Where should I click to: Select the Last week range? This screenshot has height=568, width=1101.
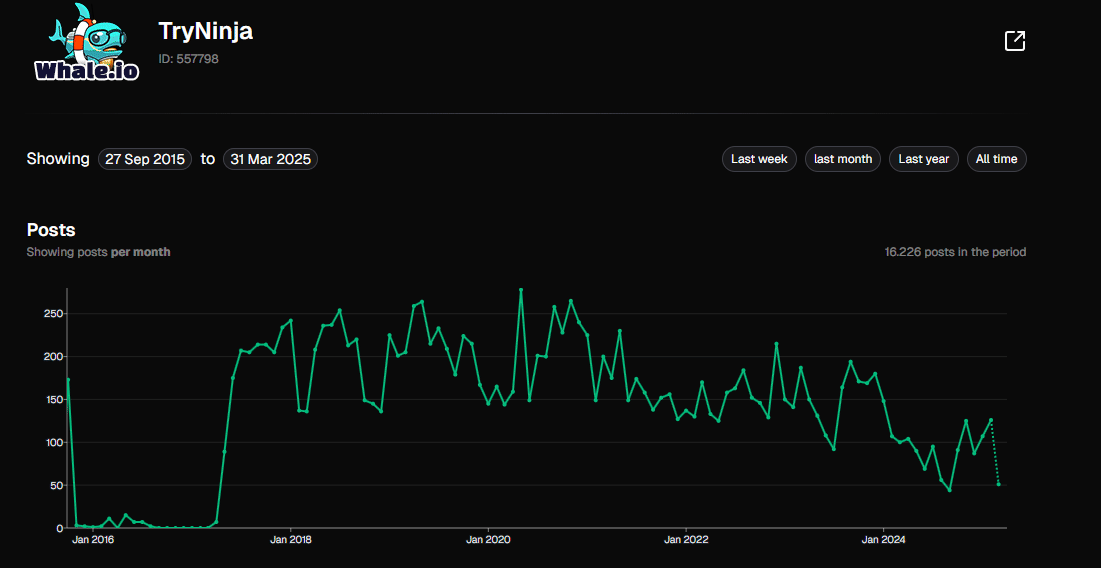click(759, 159)
